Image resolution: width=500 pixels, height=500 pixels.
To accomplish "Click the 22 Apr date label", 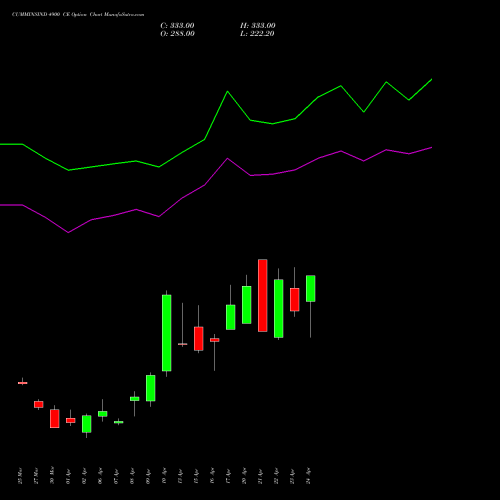I will coord(276,476).
